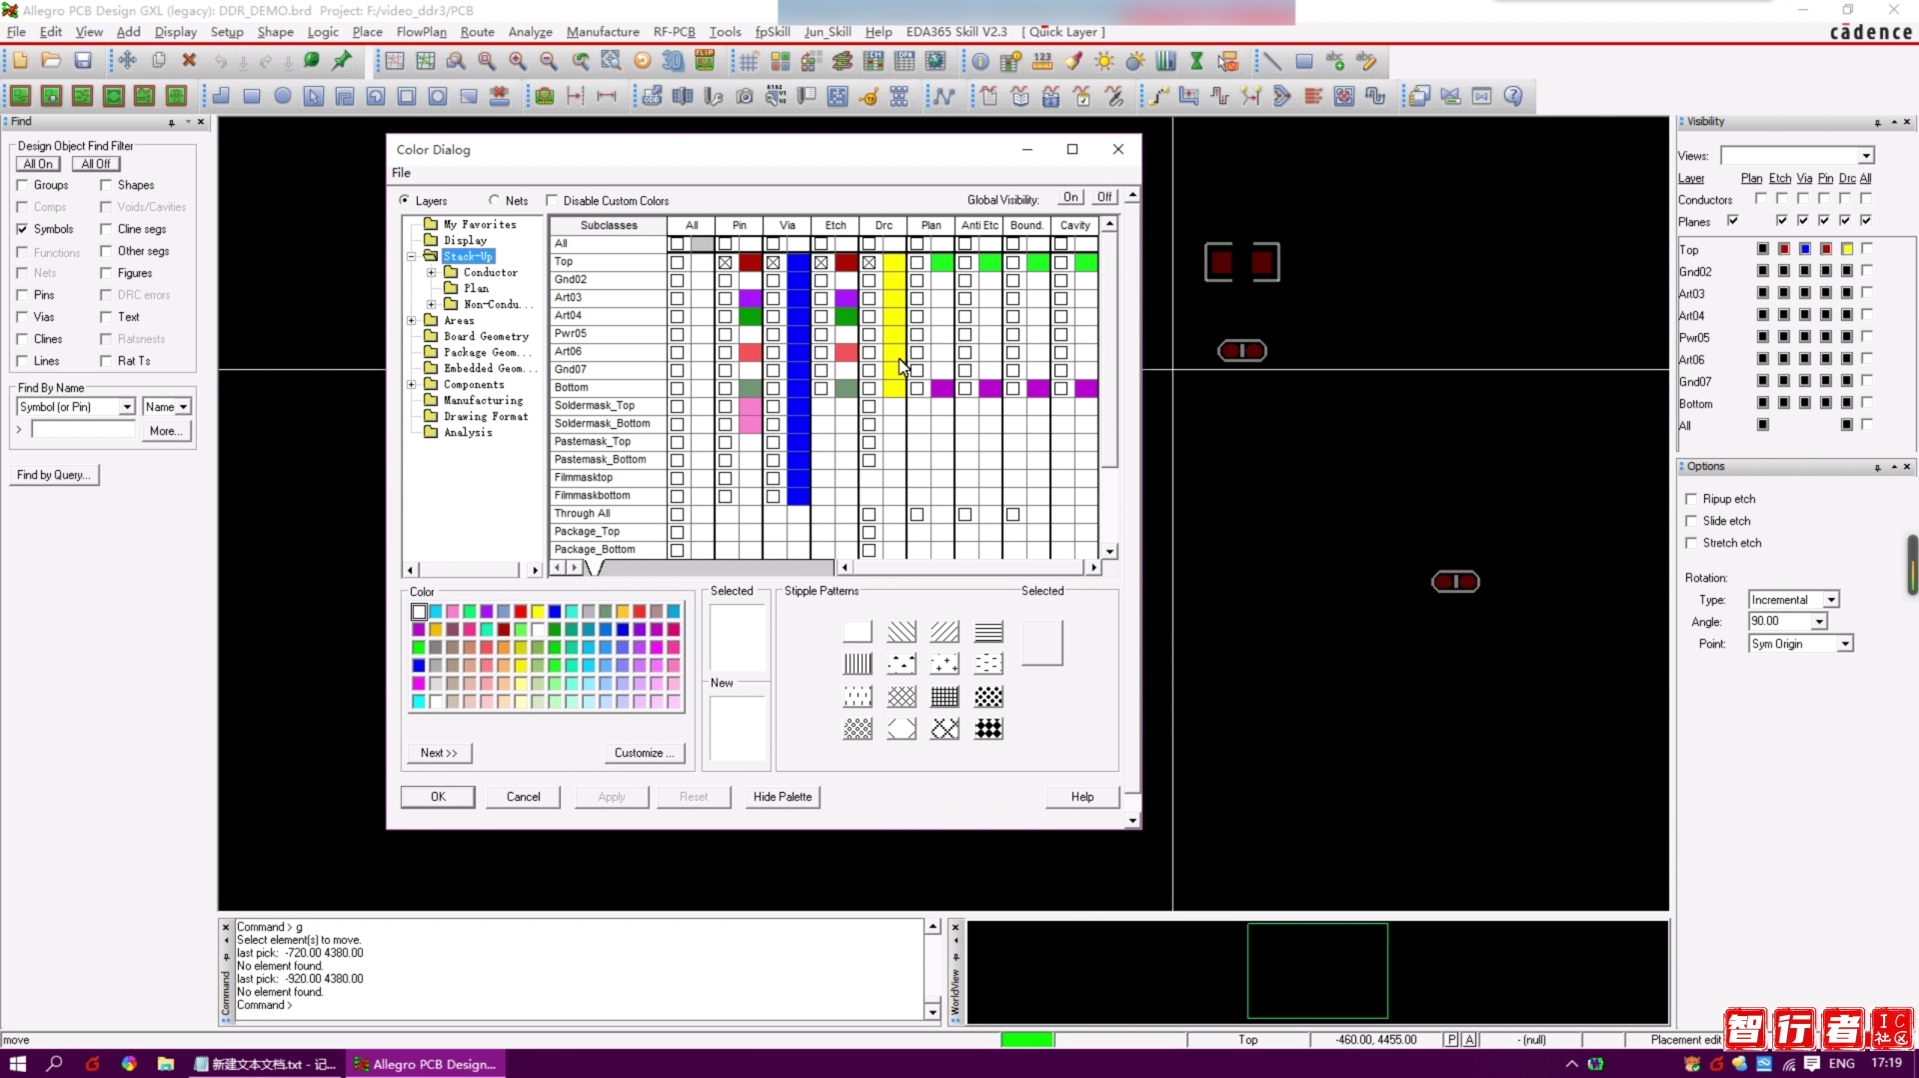The width and height of the screenshot is (1919, 1078).
Task: Save the design with the floppy icon
Action: 83,61
